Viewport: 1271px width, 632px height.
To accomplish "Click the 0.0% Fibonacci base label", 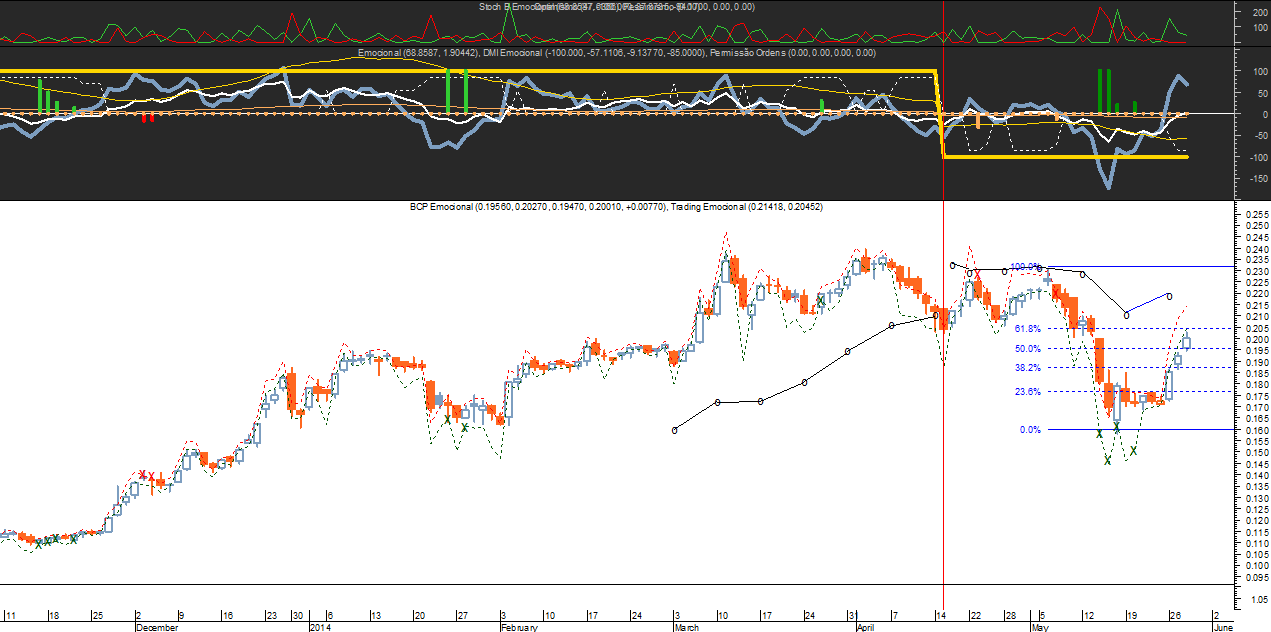I will pyautogui.click(x=1030, y=429).
